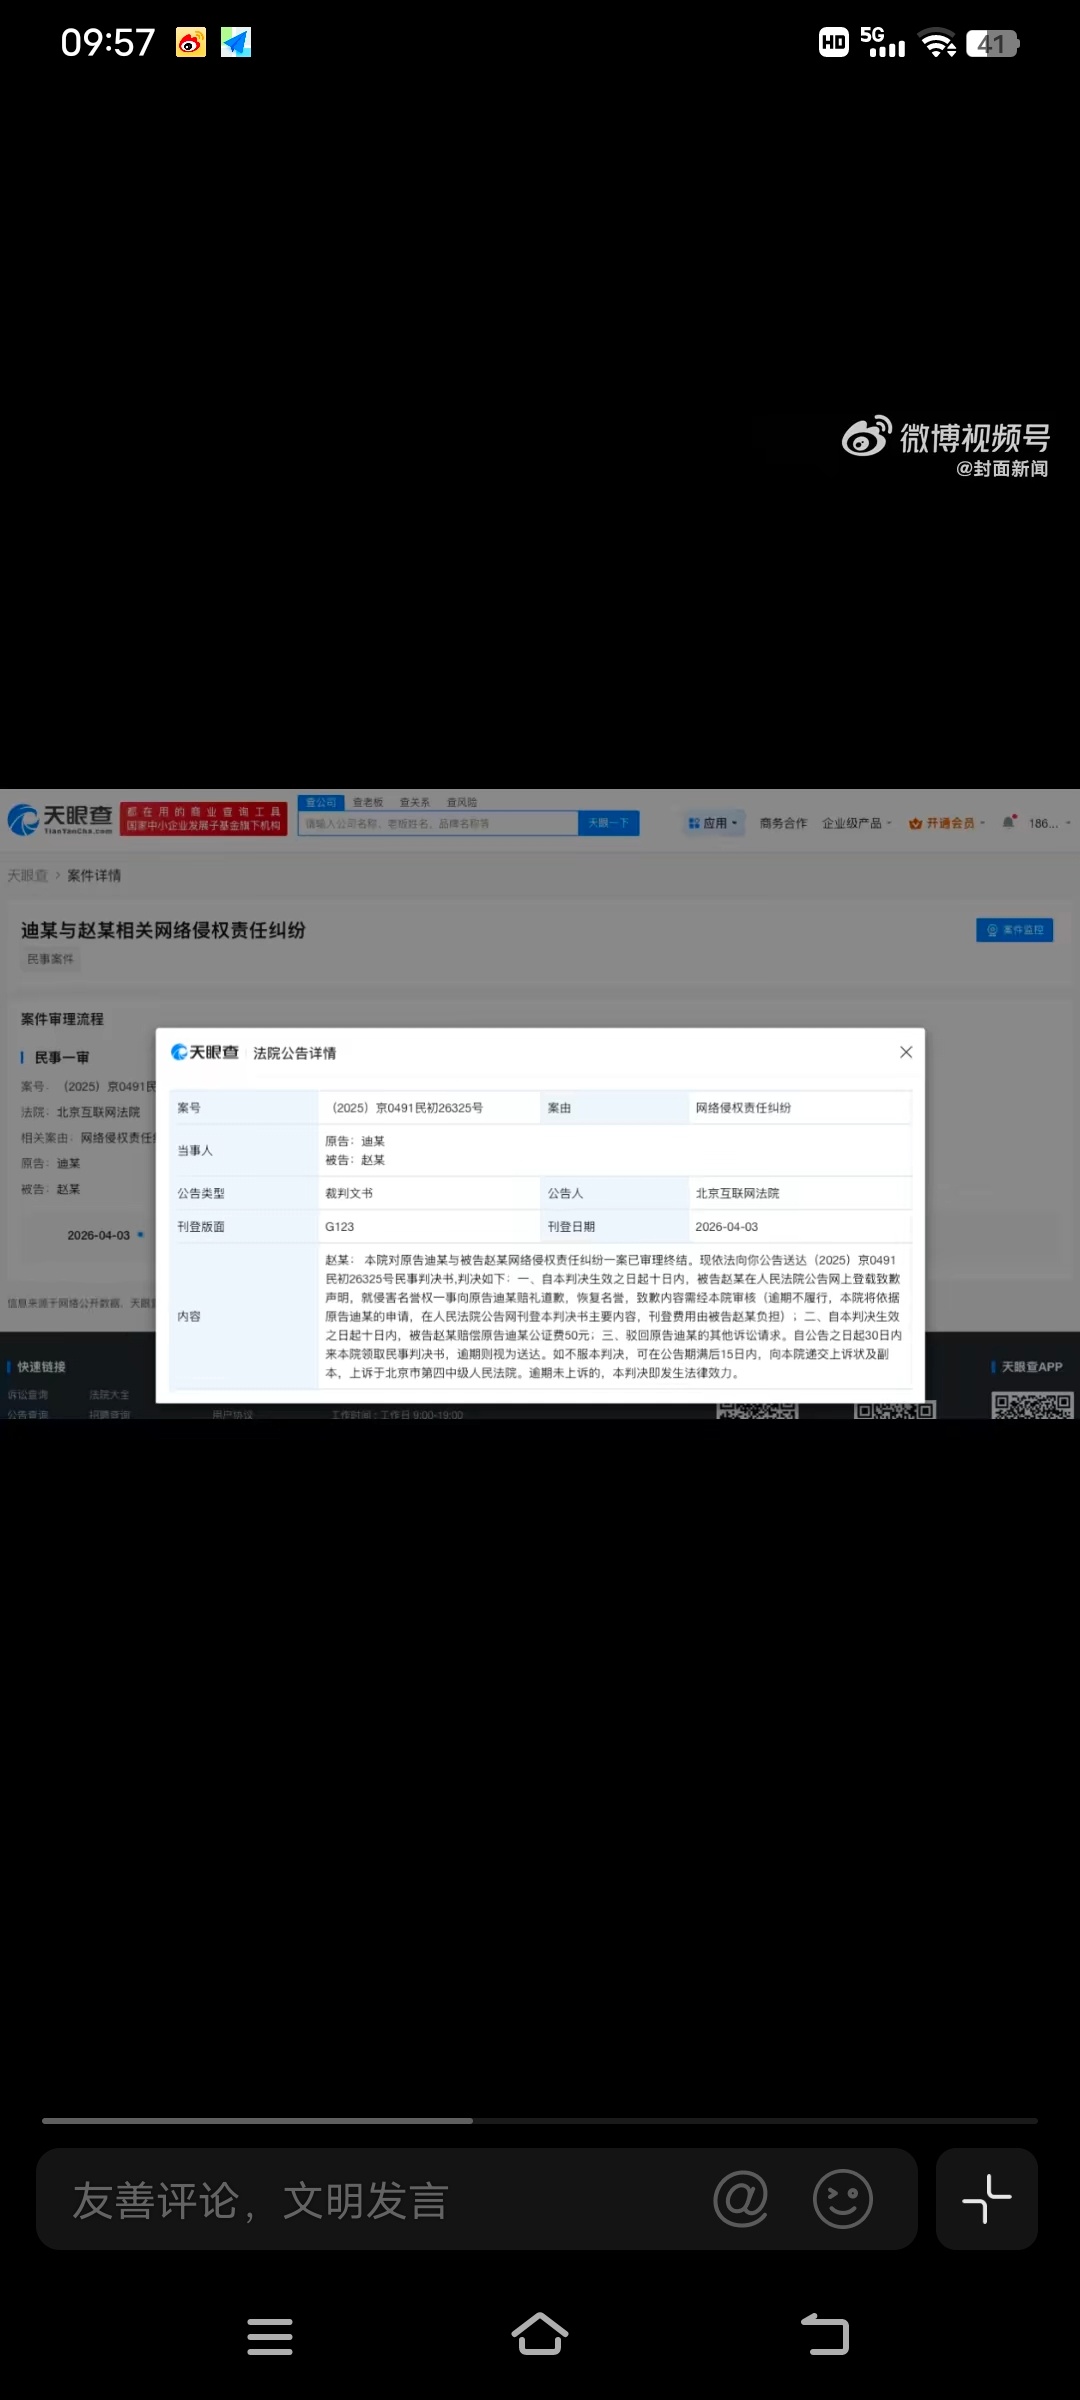Tap the Weibo notification icon in status bar
The image size is (1080, 2400).
[191, 43]
